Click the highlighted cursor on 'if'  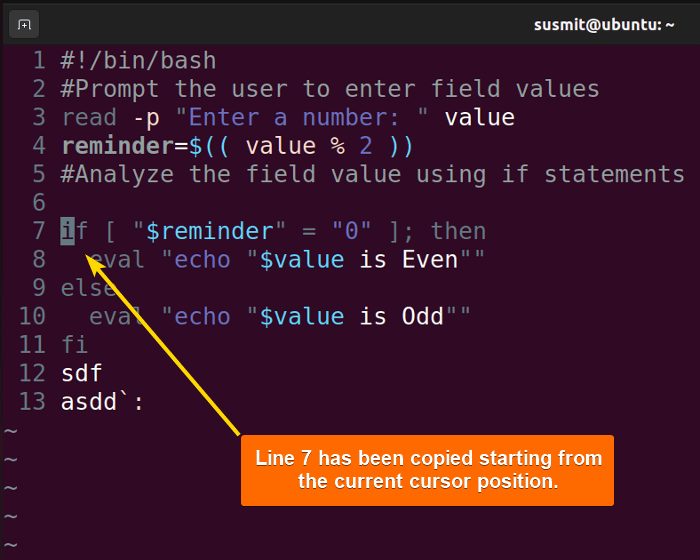pos(67,231)
